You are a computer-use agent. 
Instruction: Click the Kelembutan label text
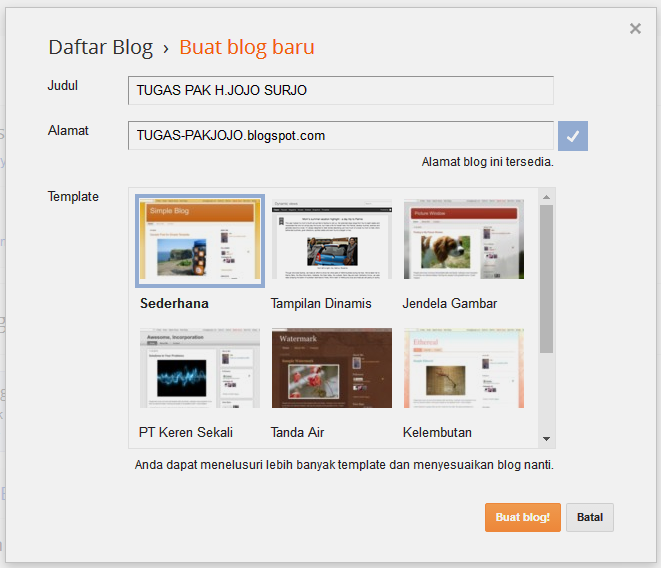(437, 433)
